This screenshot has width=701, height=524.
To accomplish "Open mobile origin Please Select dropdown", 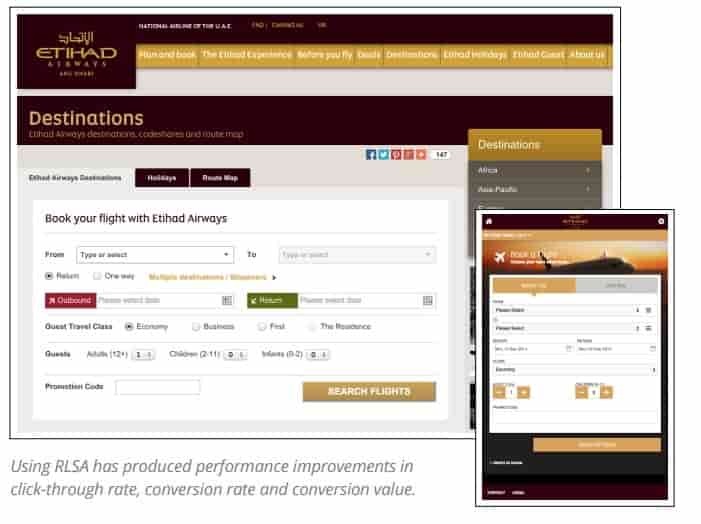I will tap(574, 310).
